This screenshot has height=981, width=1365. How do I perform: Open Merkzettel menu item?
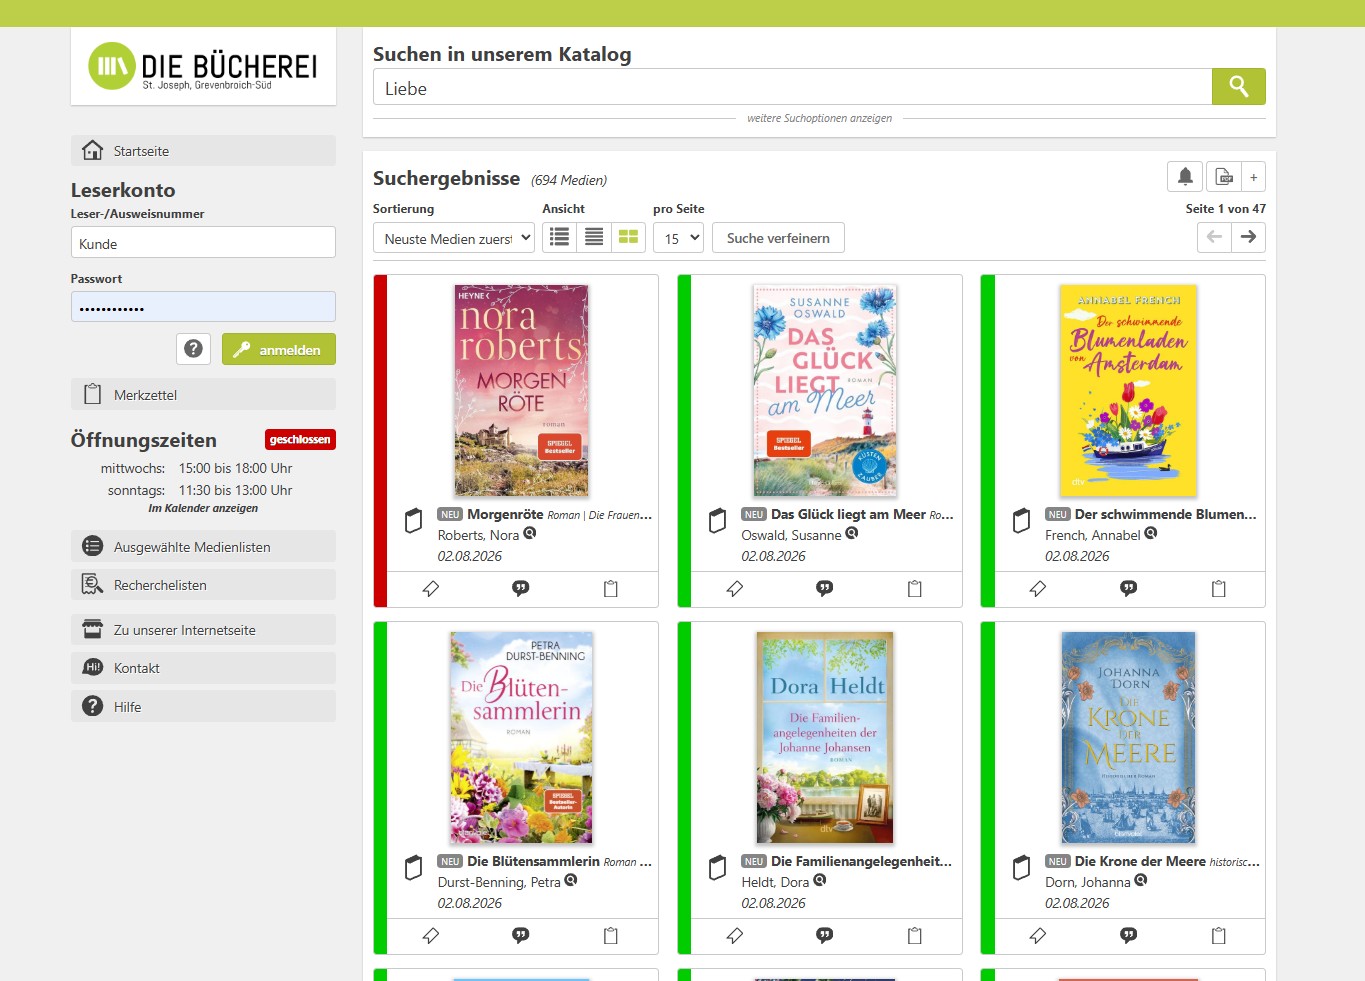(203, 395)
